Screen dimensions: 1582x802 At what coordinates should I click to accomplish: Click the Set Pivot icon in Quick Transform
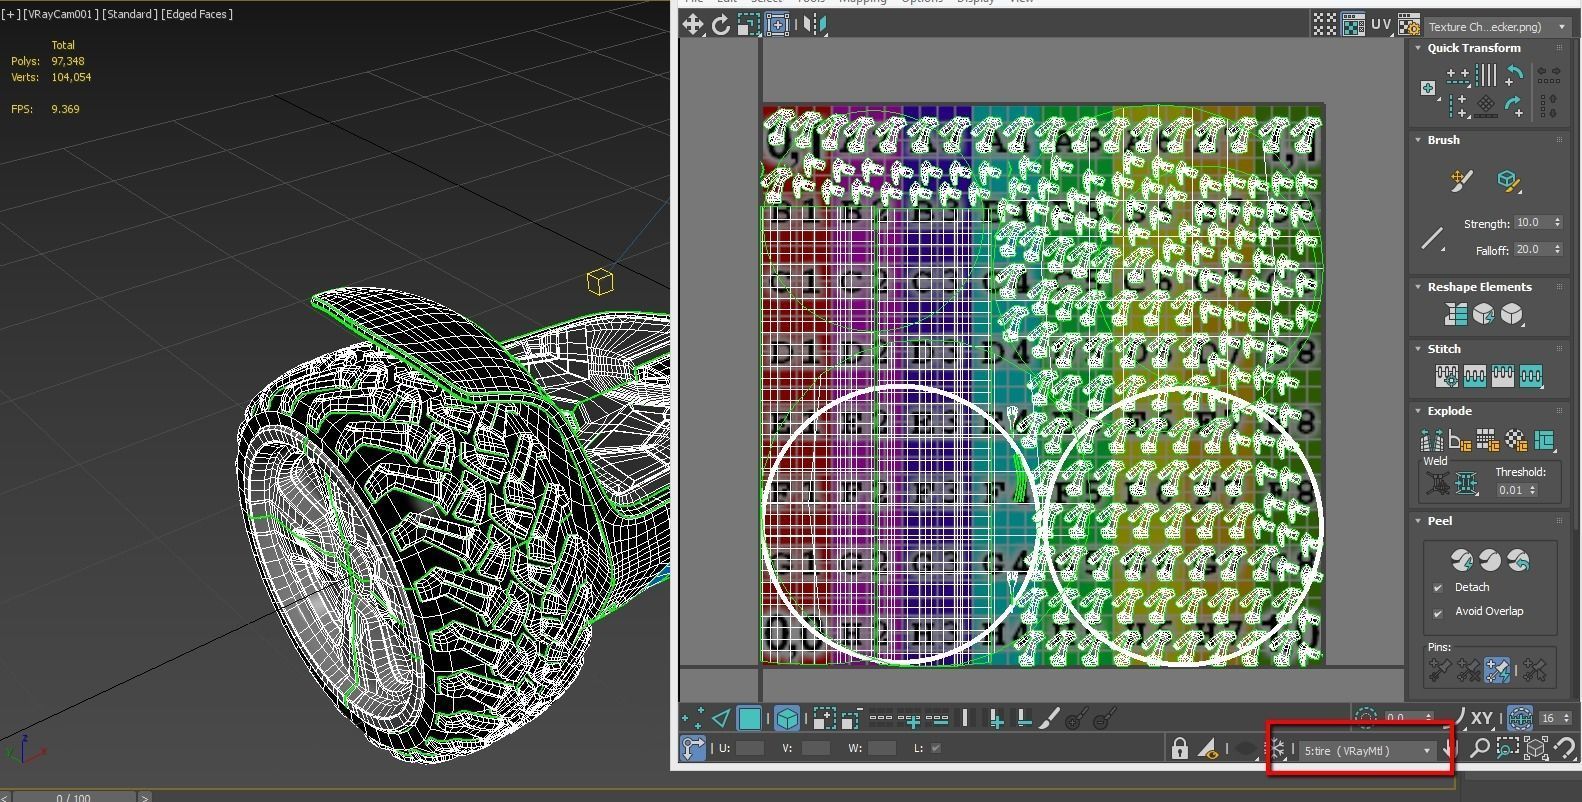pos(1428,88)
